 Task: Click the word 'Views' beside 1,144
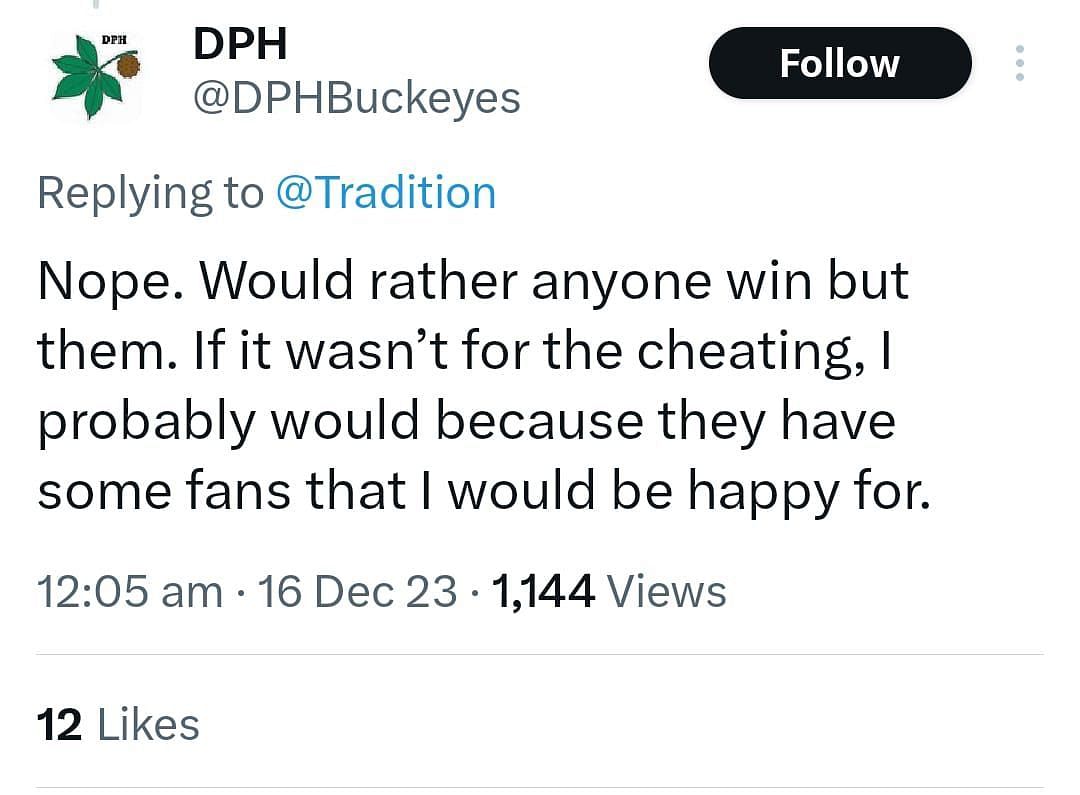[x=666, y=591]
